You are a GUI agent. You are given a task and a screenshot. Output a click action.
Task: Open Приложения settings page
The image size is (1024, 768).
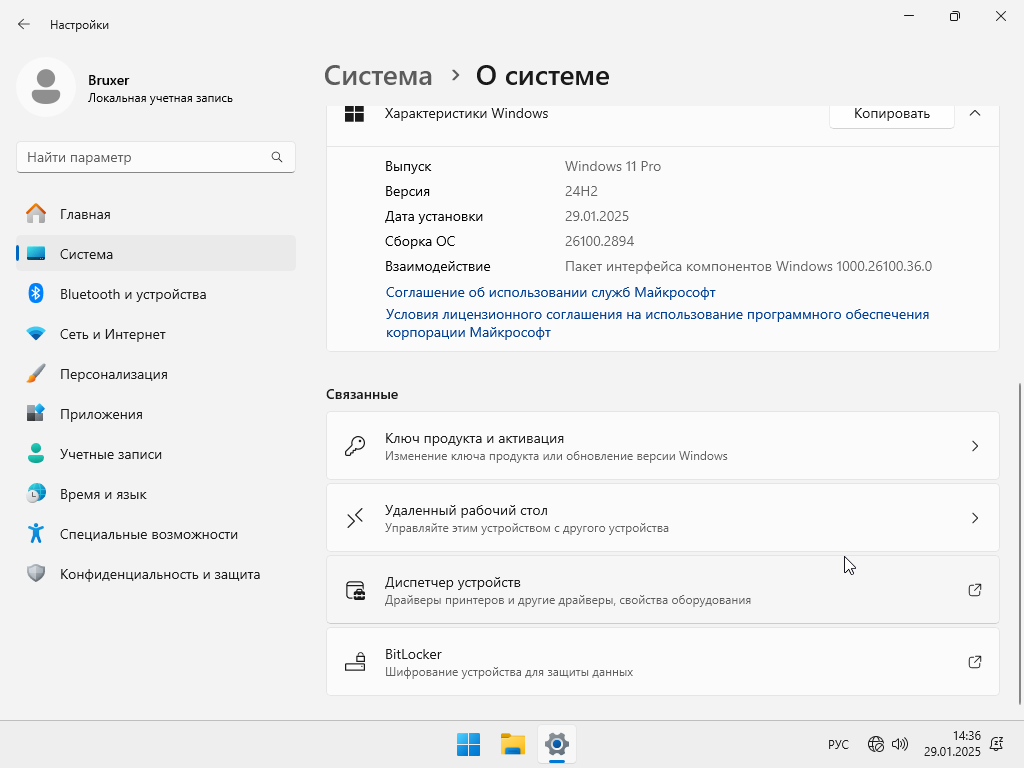(x=100, y=414)
